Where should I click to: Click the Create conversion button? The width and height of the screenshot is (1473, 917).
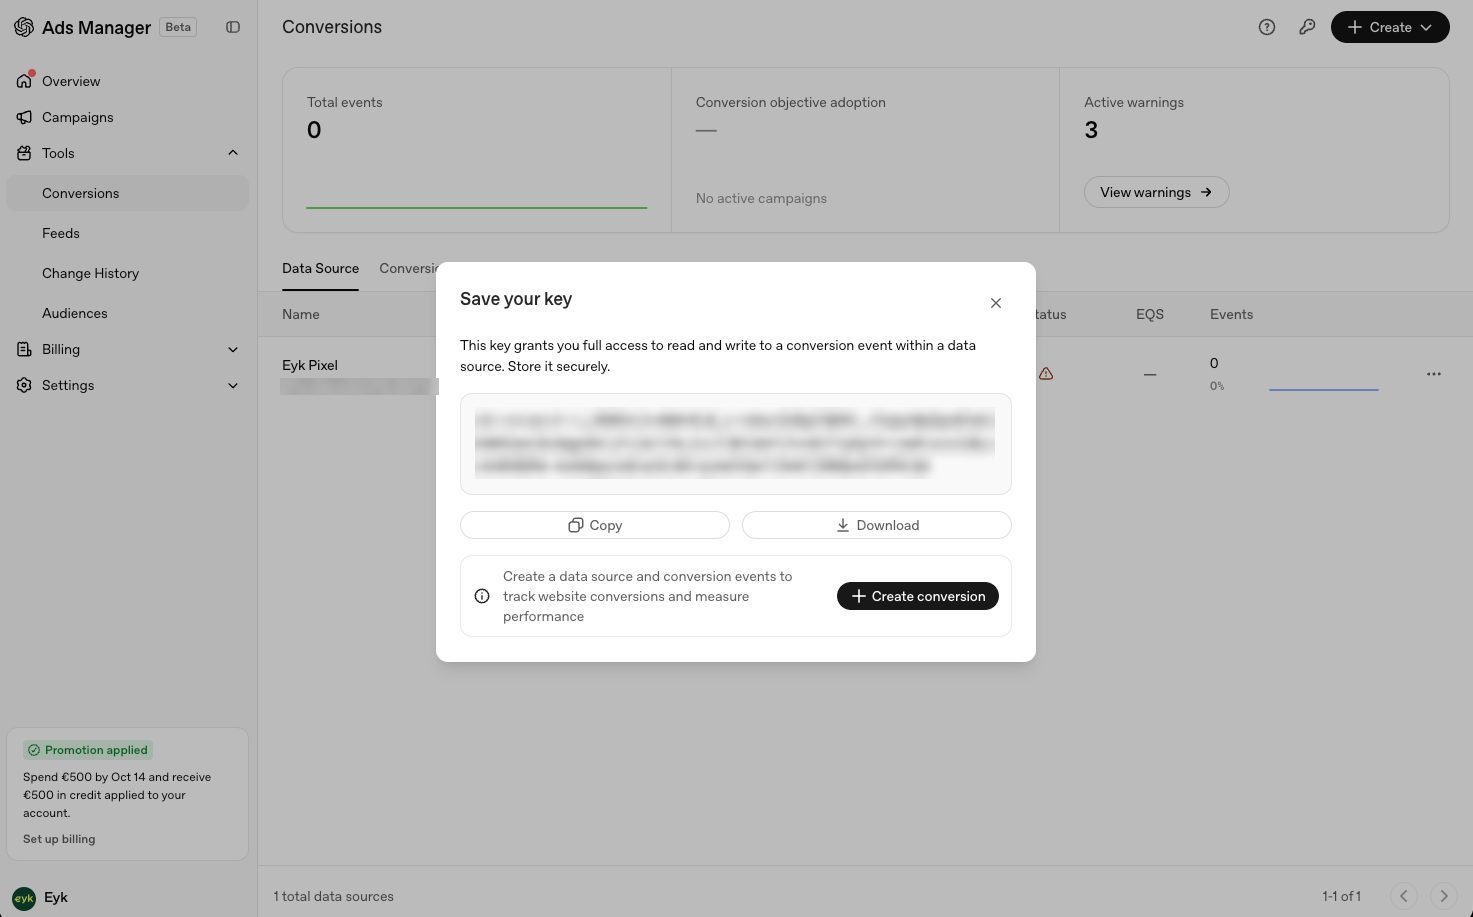(918, 596)
